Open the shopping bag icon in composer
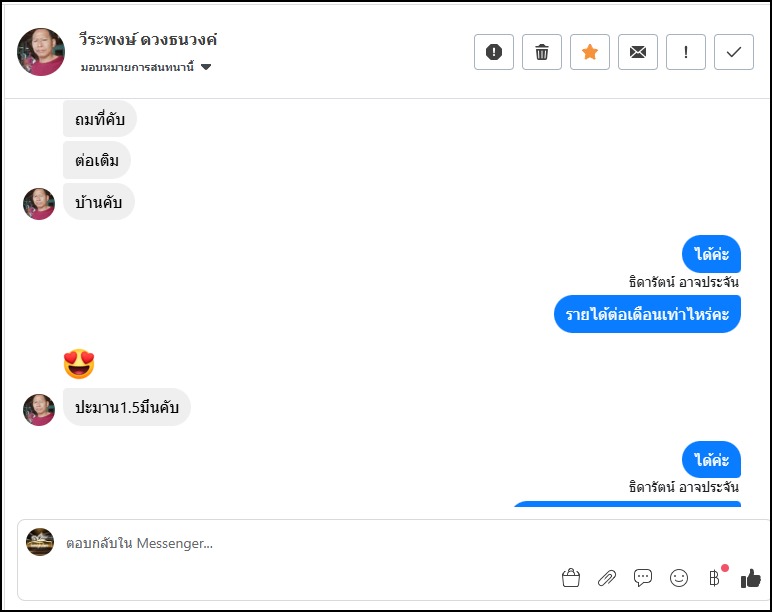Viewport: 772px width, 612px height. click(571, 578)
